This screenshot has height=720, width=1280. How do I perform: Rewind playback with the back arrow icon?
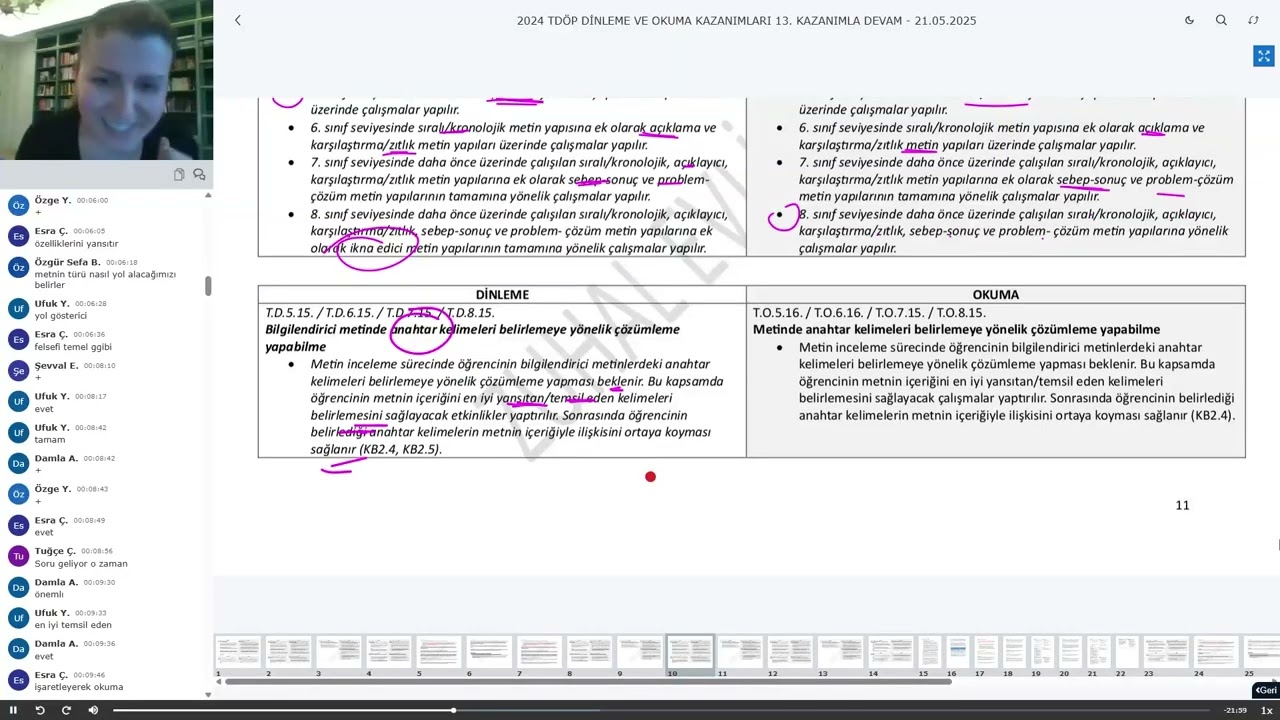click(40, 710)
